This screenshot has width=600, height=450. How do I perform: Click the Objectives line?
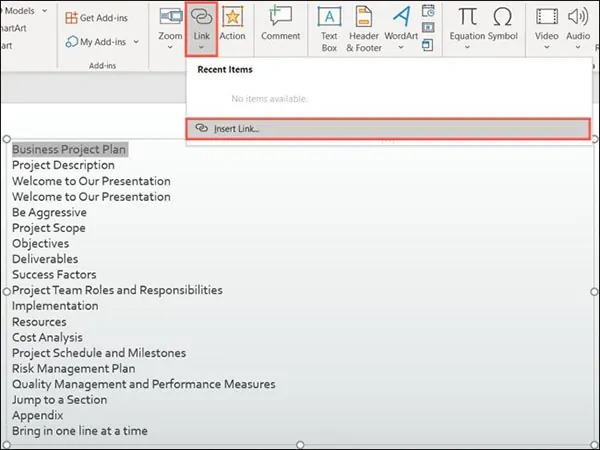pyautogui.click(x=41, y=244)
